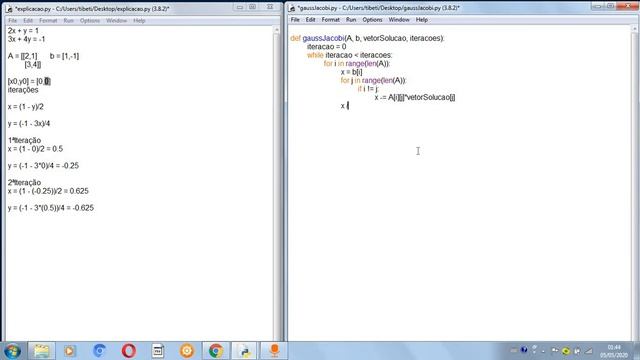
Task: Click 'x = (1 - 0)/2 = 0.5' line
Action: click(36, 149)
